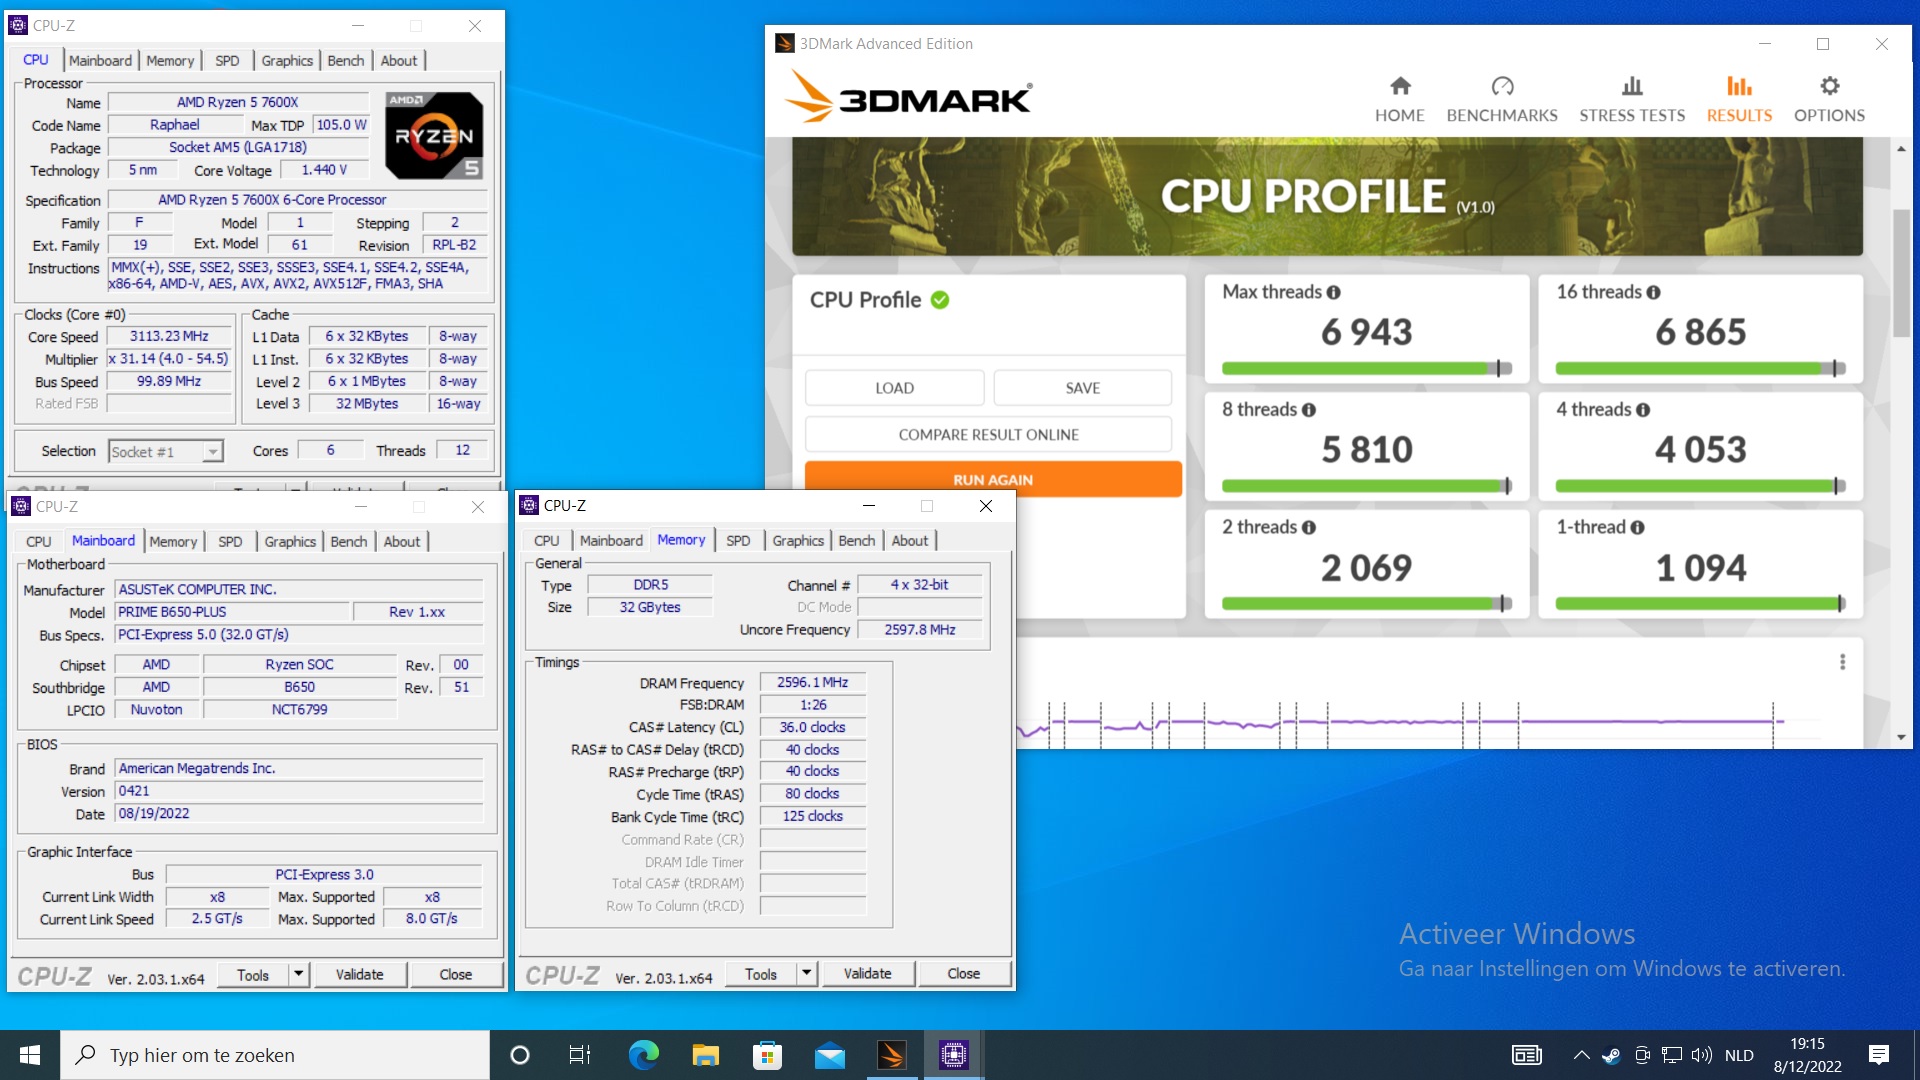Screen dimensions: 1920x1080
Task: Click Windows taskbar search box
Action: [276, 1055]
